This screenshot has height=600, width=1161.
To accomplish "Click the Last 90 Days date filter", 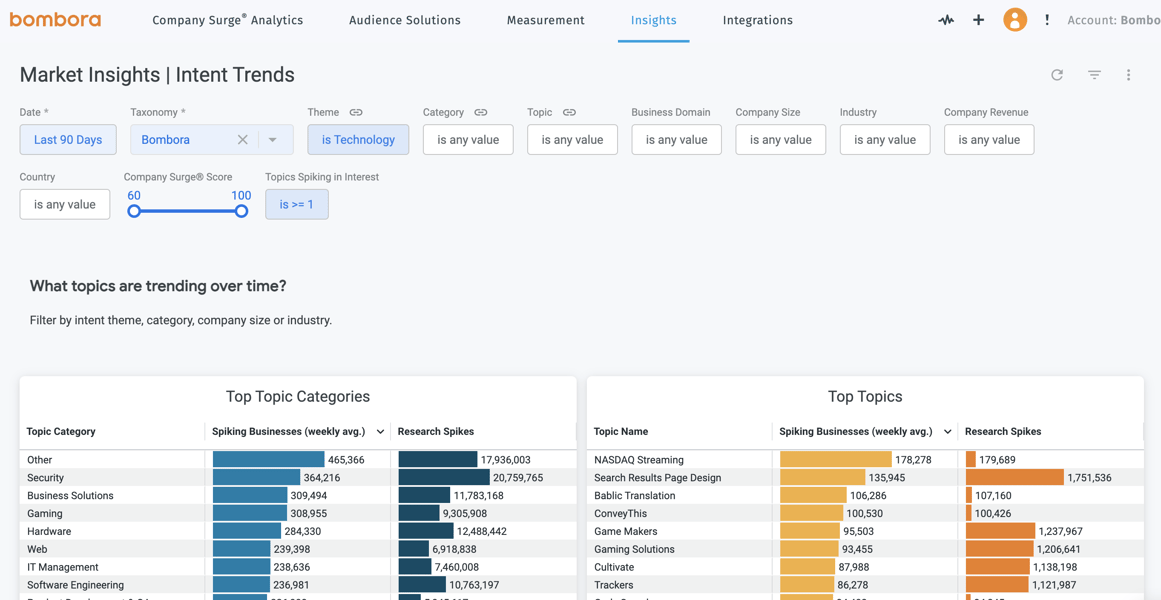I will tap(67, 139).
